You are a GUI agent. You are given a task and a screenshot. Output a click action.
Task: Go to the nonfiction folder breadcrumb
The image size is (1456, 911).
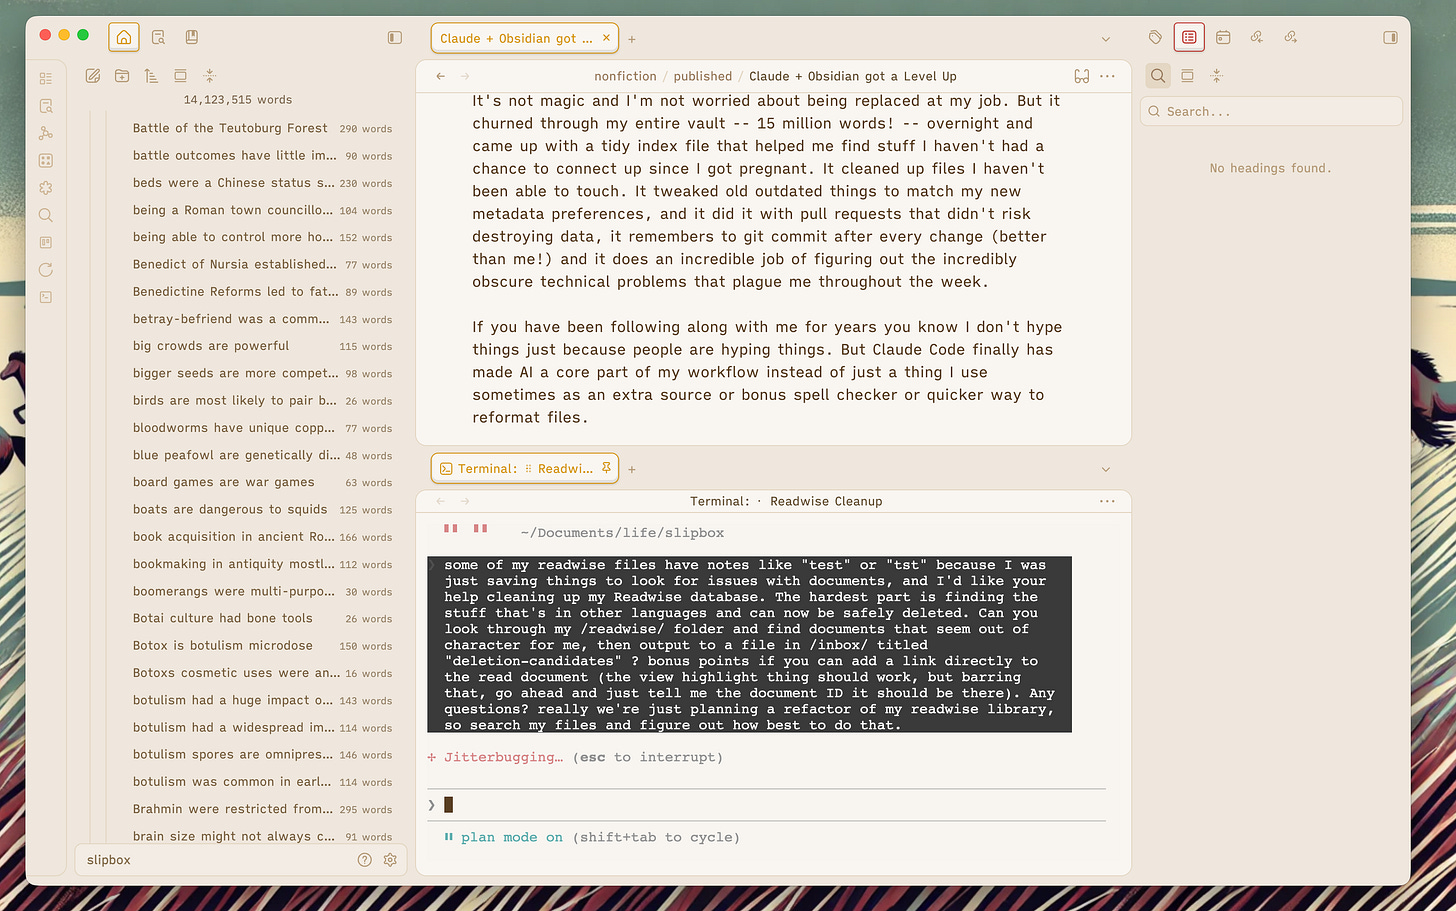coord(625,76)
